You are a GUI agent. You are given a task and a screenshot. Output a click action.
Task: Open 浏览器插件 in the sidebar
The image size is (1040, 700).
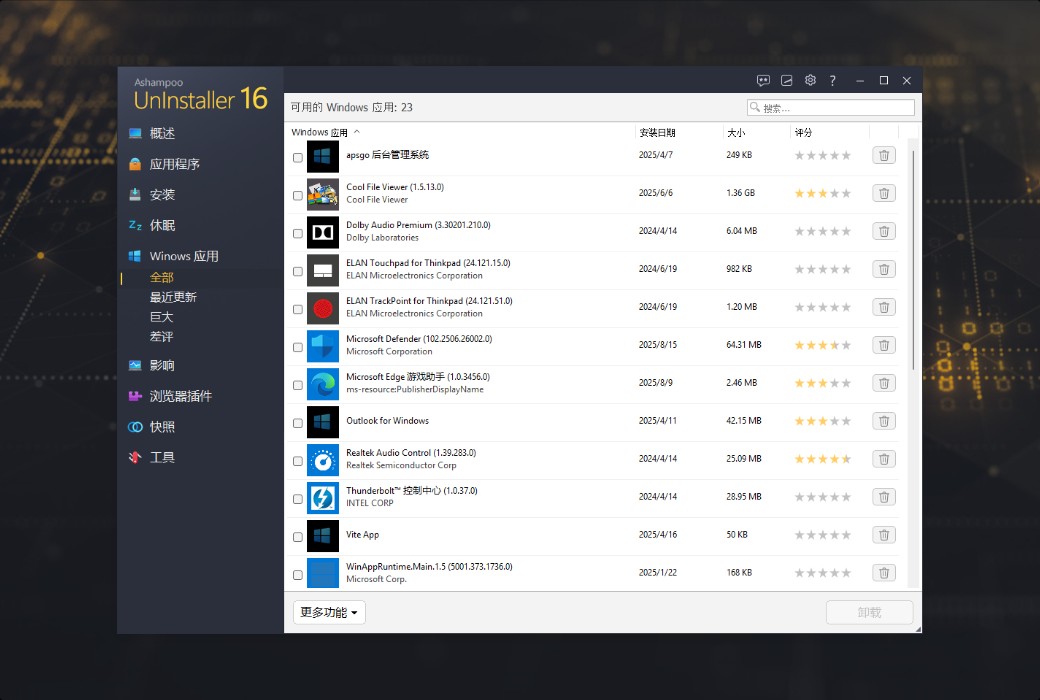click(180, 396)
